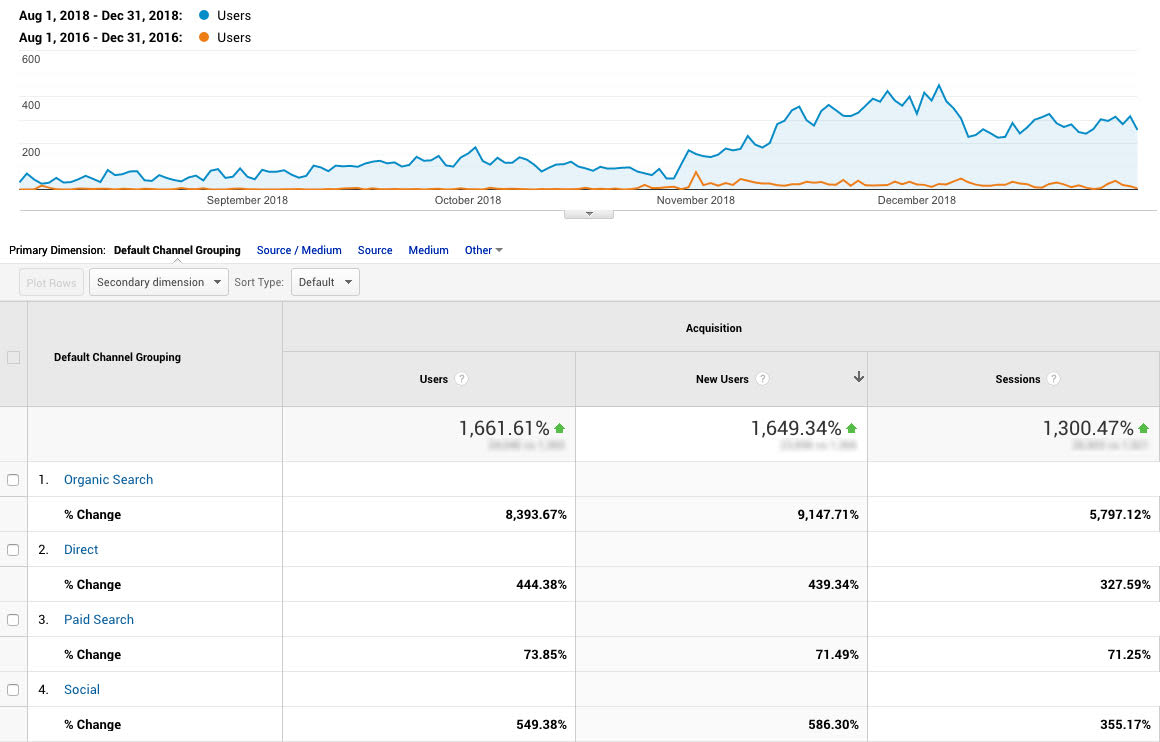Click the help icon next to Users column

click(461, 379)
